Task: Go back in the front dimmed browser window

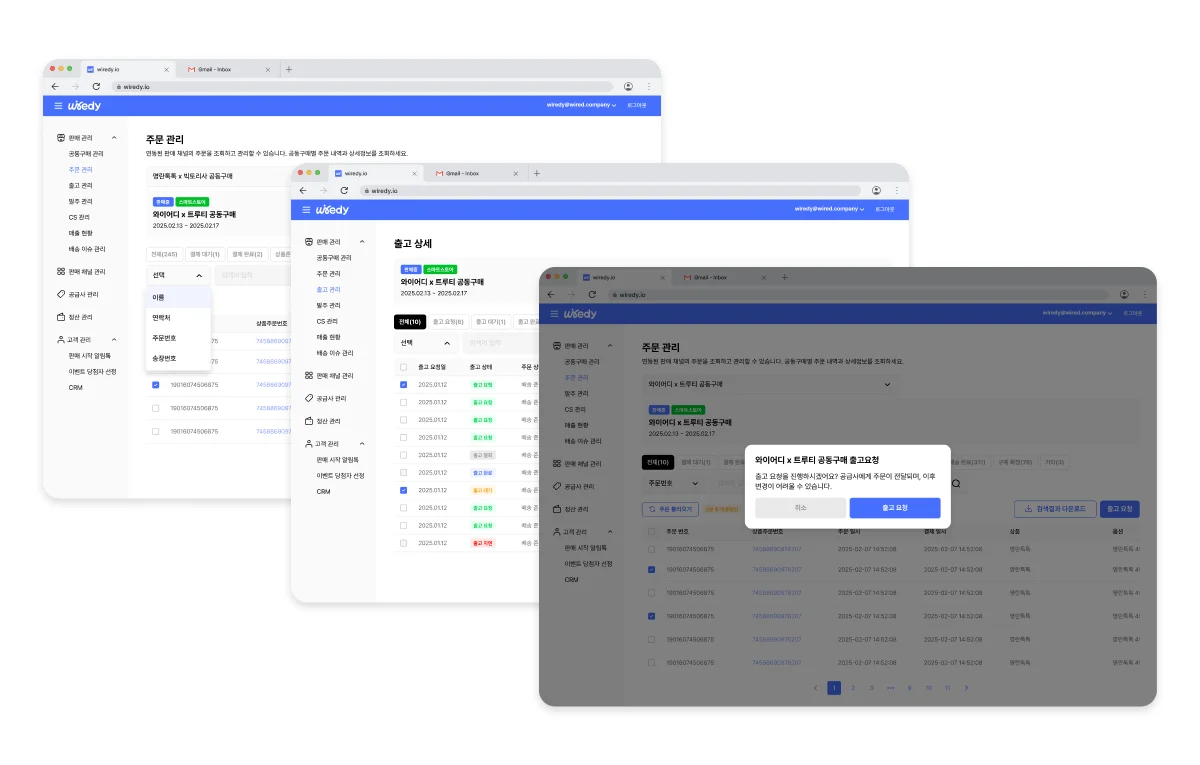Action: [551, 294]
